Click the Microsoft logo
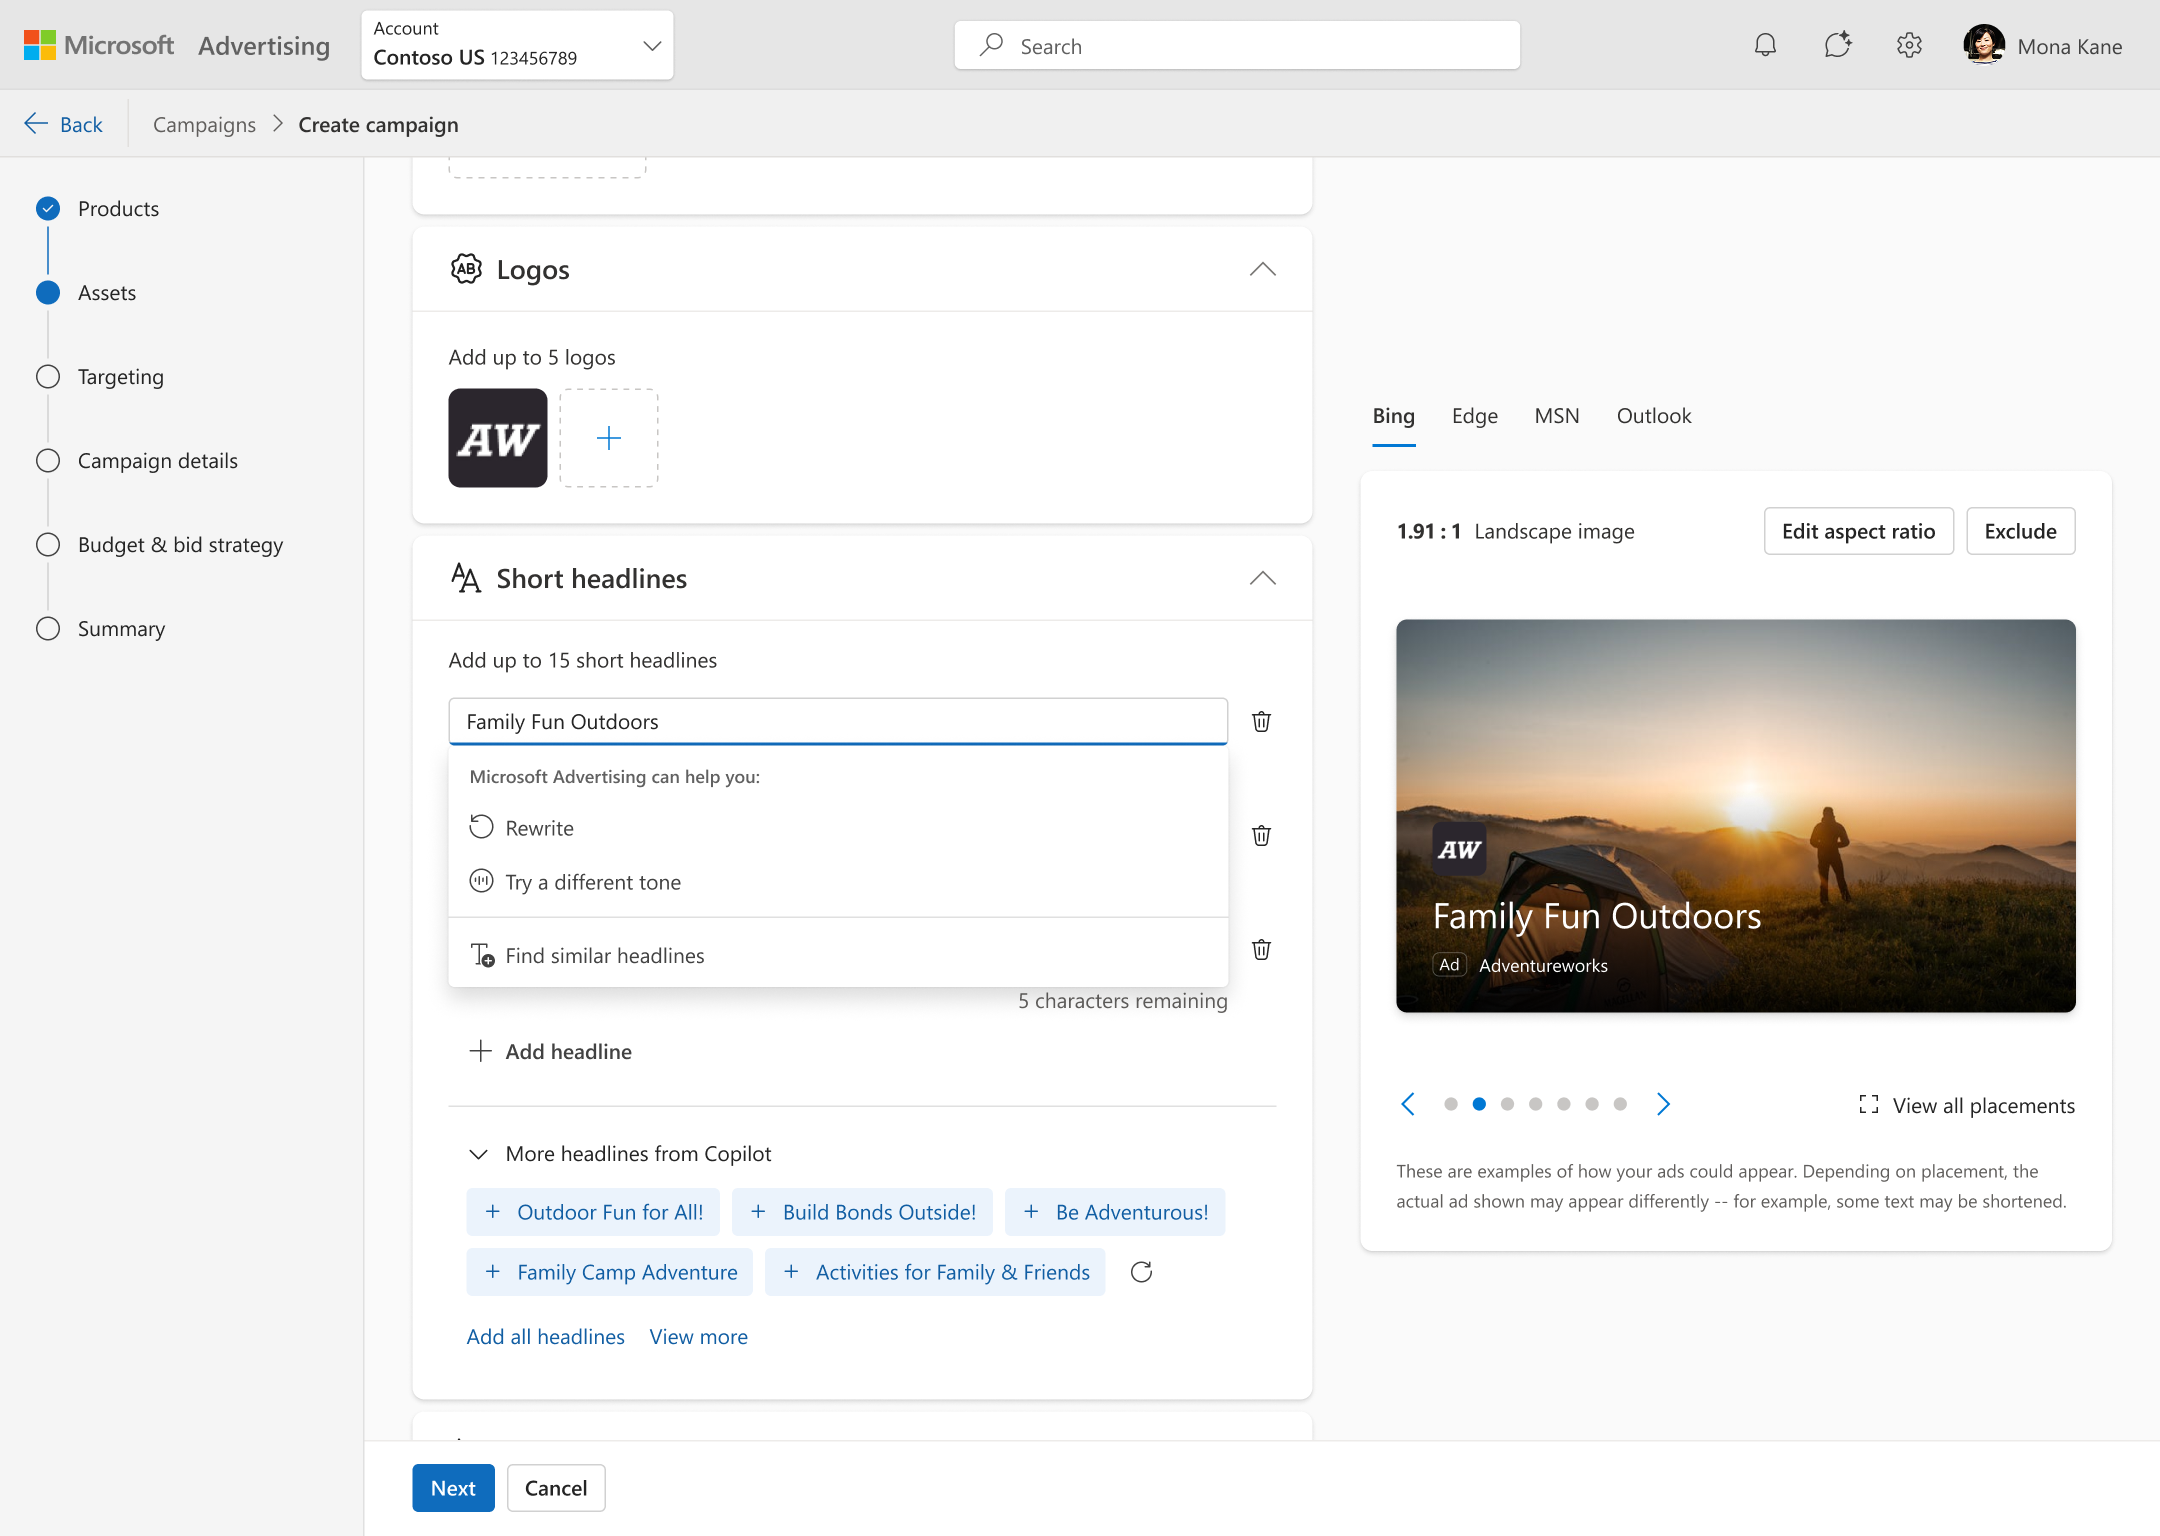Image resolution: width=2160 pixels, height=1536 pixels. [x=39, y=45]
